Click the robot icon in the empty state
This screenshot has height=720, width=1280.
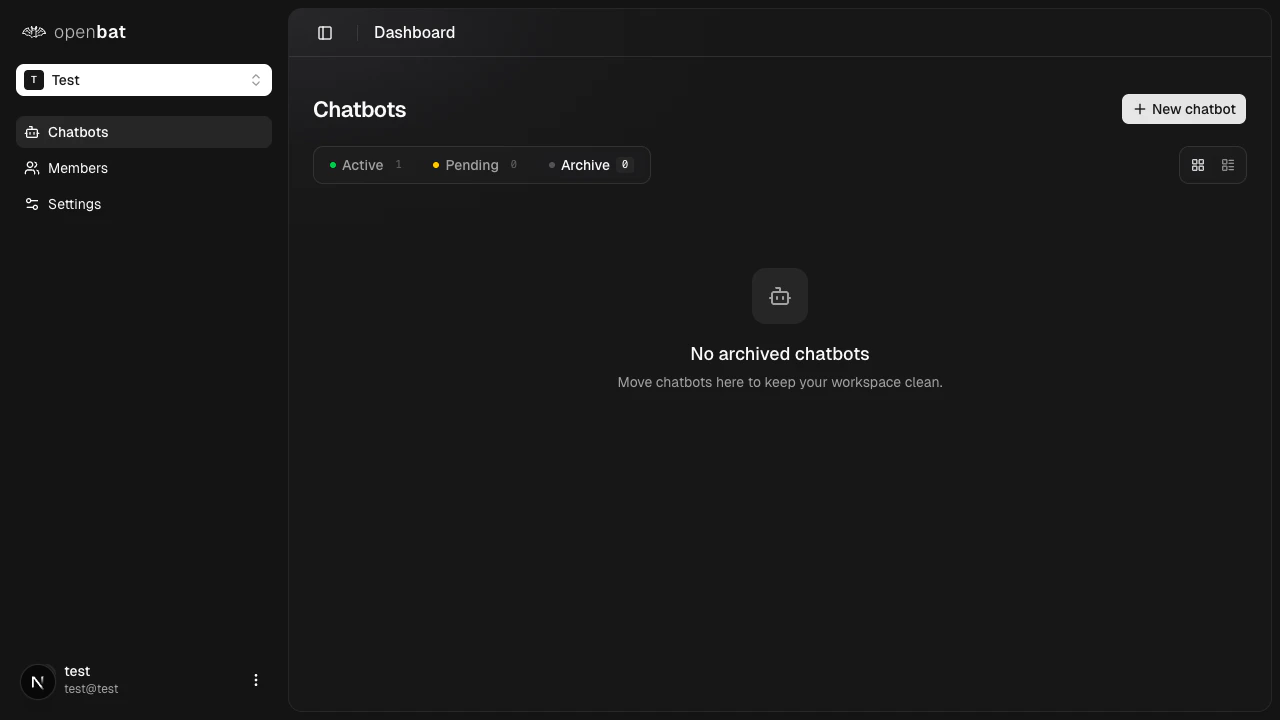pos(780,296)
